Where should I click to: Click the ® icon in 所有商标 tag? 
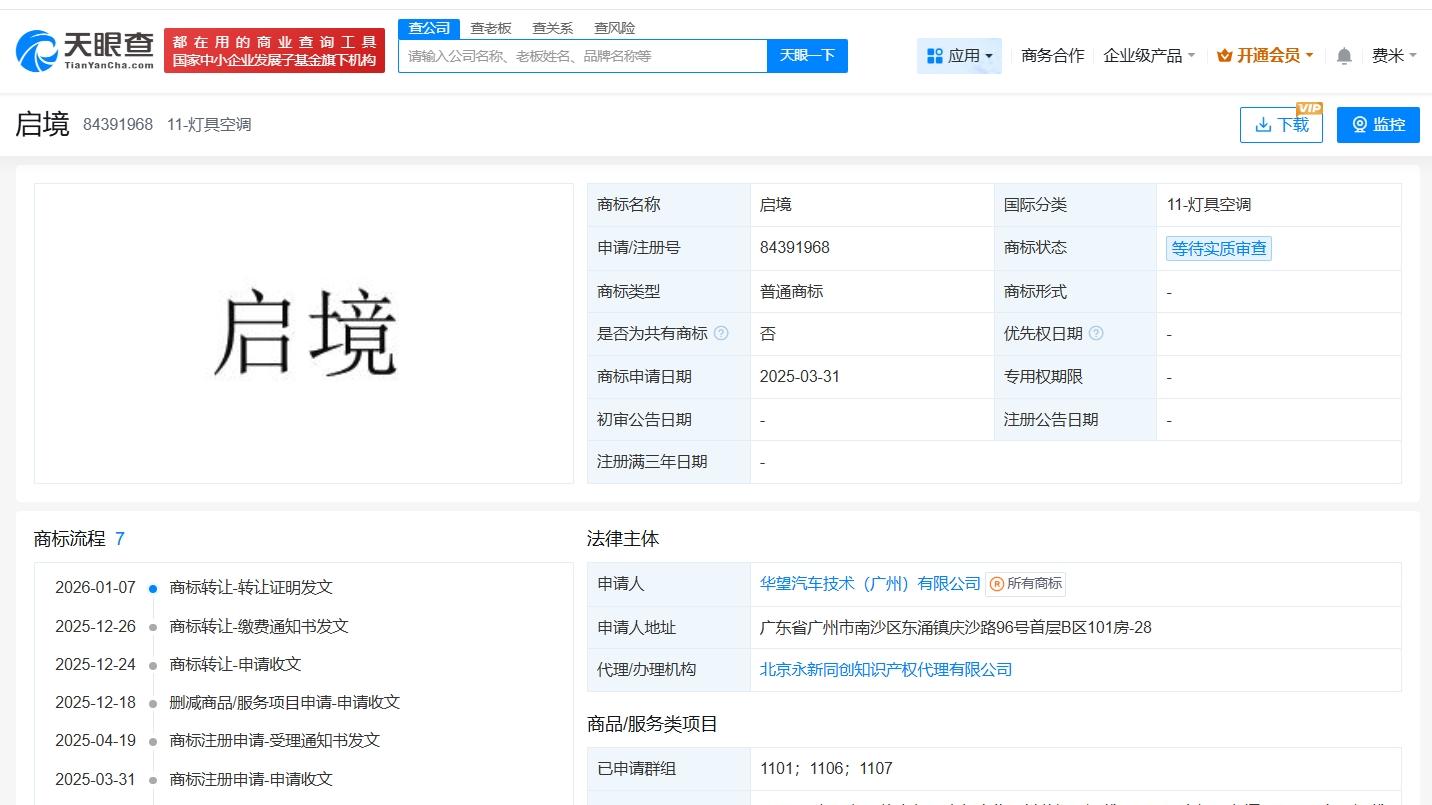pyautogui.click(x=997, y=584)
